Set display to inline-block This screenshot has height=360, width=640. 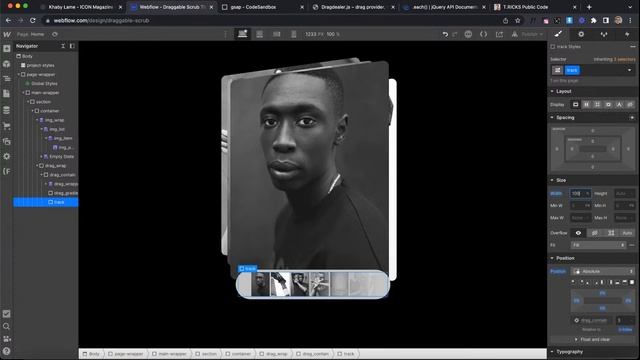tap(609, 104)
